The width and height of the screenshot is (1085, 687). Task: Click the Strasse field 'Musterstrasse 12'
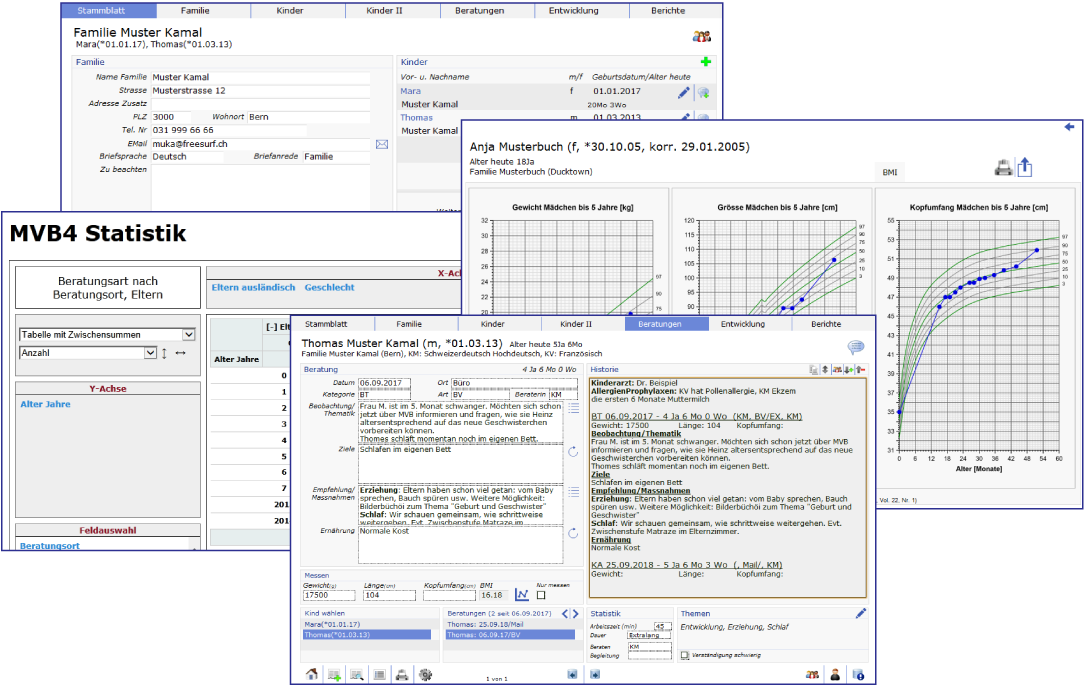click(x=260, y=91)
